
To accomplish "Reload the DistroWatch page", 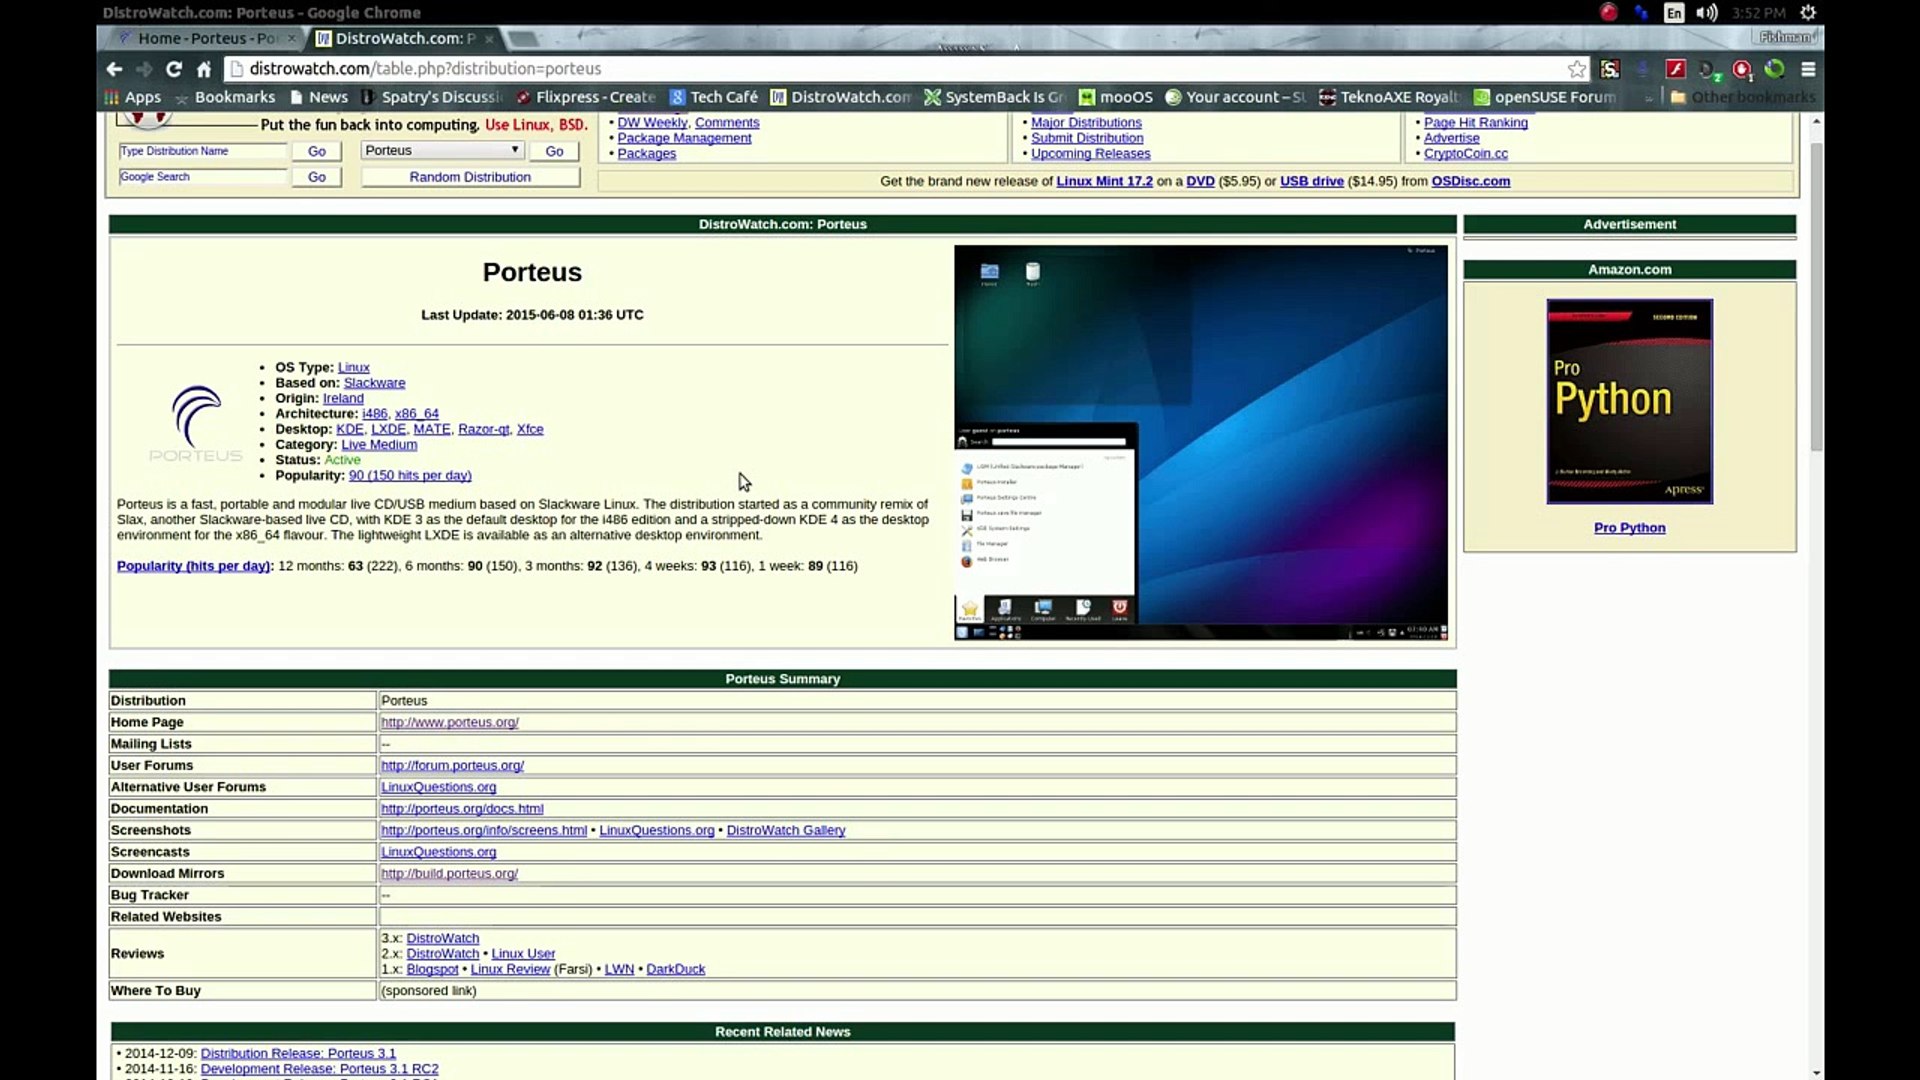I will click(x=174, y=69).
